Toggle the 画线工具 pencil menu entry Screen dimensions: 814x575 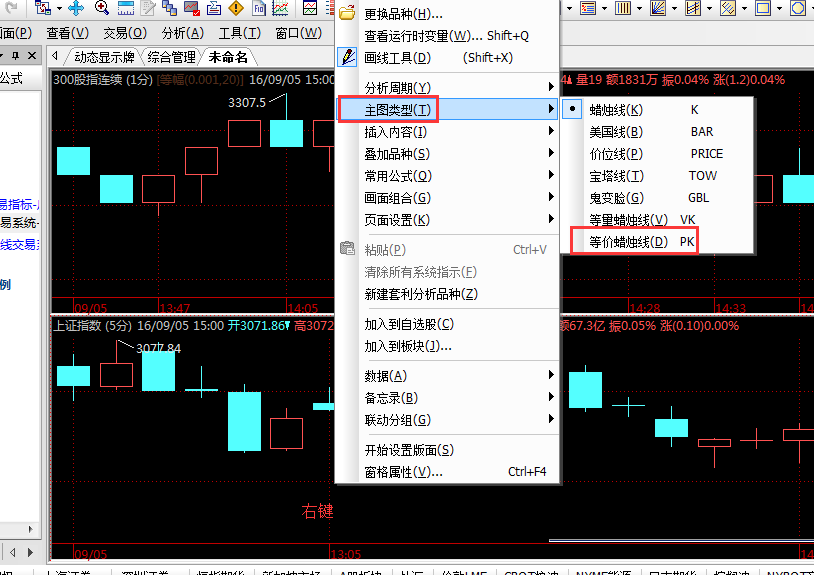coord(396,58)
